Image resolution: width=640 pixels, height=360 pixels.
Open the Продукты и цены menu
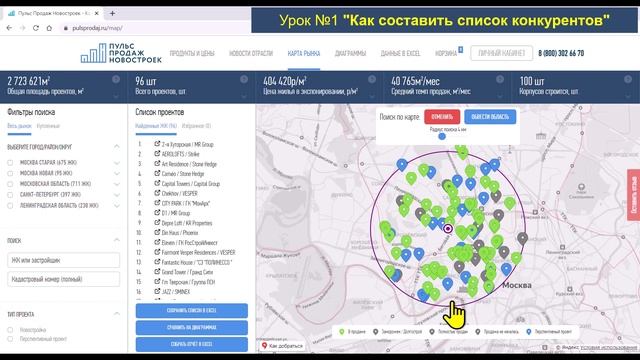pos(192,53)
